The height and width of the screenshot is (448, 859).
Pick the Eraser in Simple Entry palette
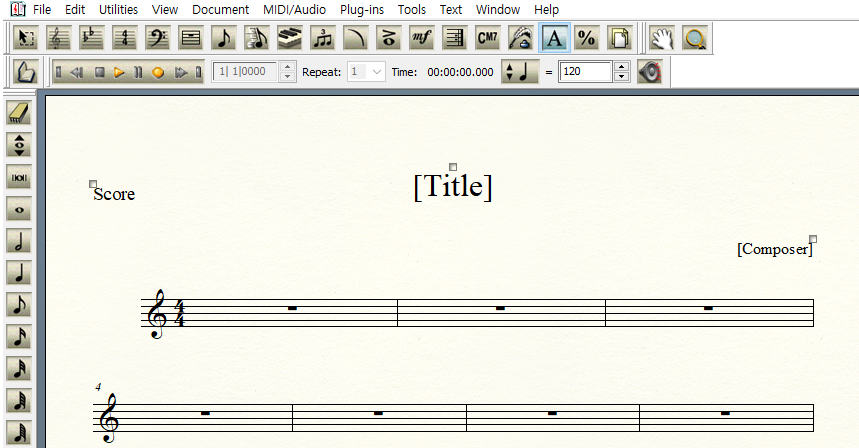19,113
